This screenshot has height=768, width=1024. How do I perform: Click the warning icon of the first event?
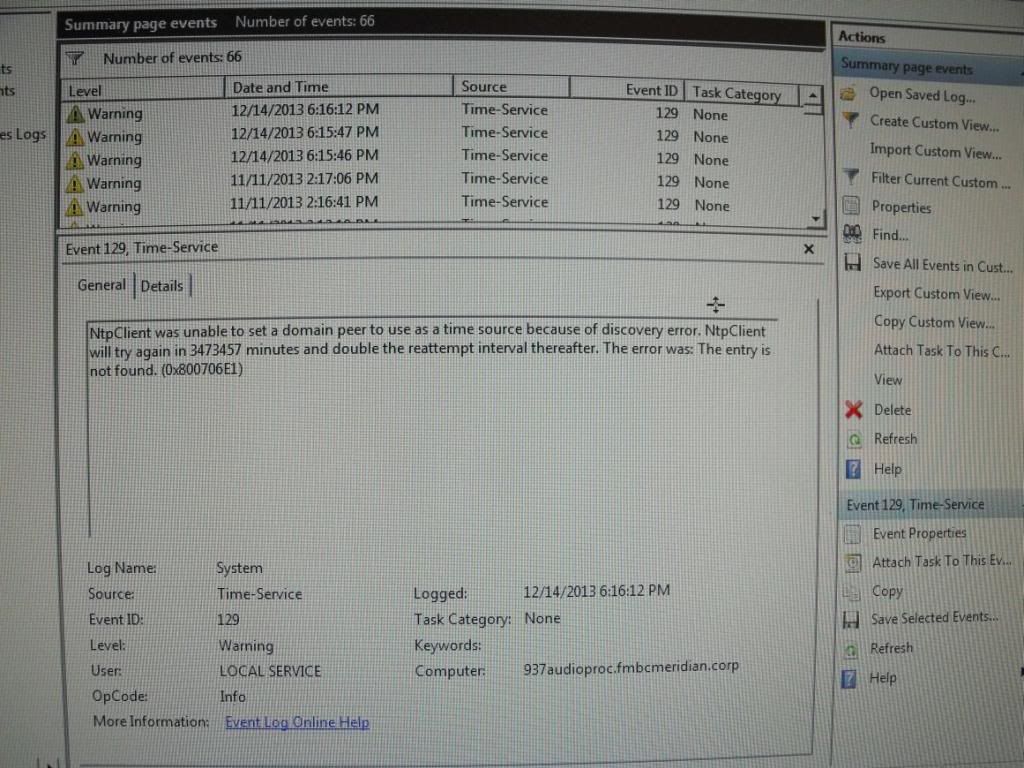(x=75, y=114)
